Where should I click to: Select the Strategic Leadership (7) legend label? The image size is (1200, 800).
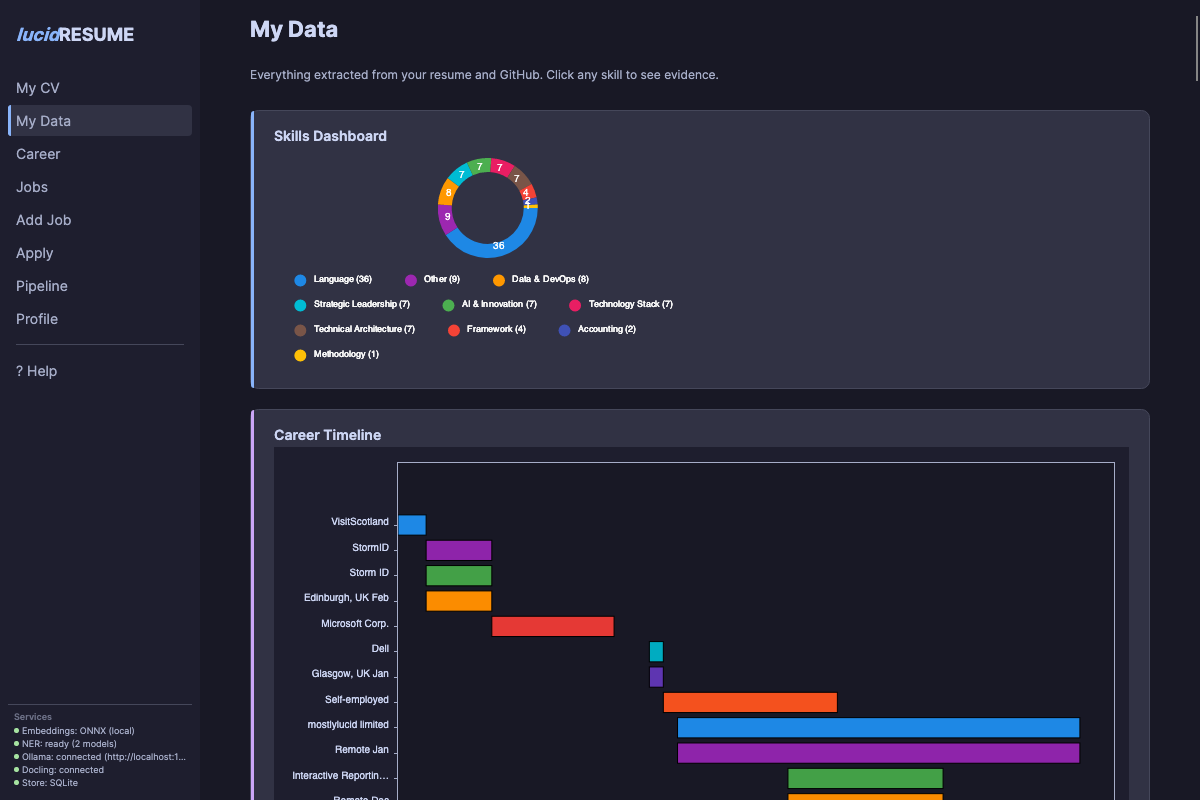pos(362,304)
